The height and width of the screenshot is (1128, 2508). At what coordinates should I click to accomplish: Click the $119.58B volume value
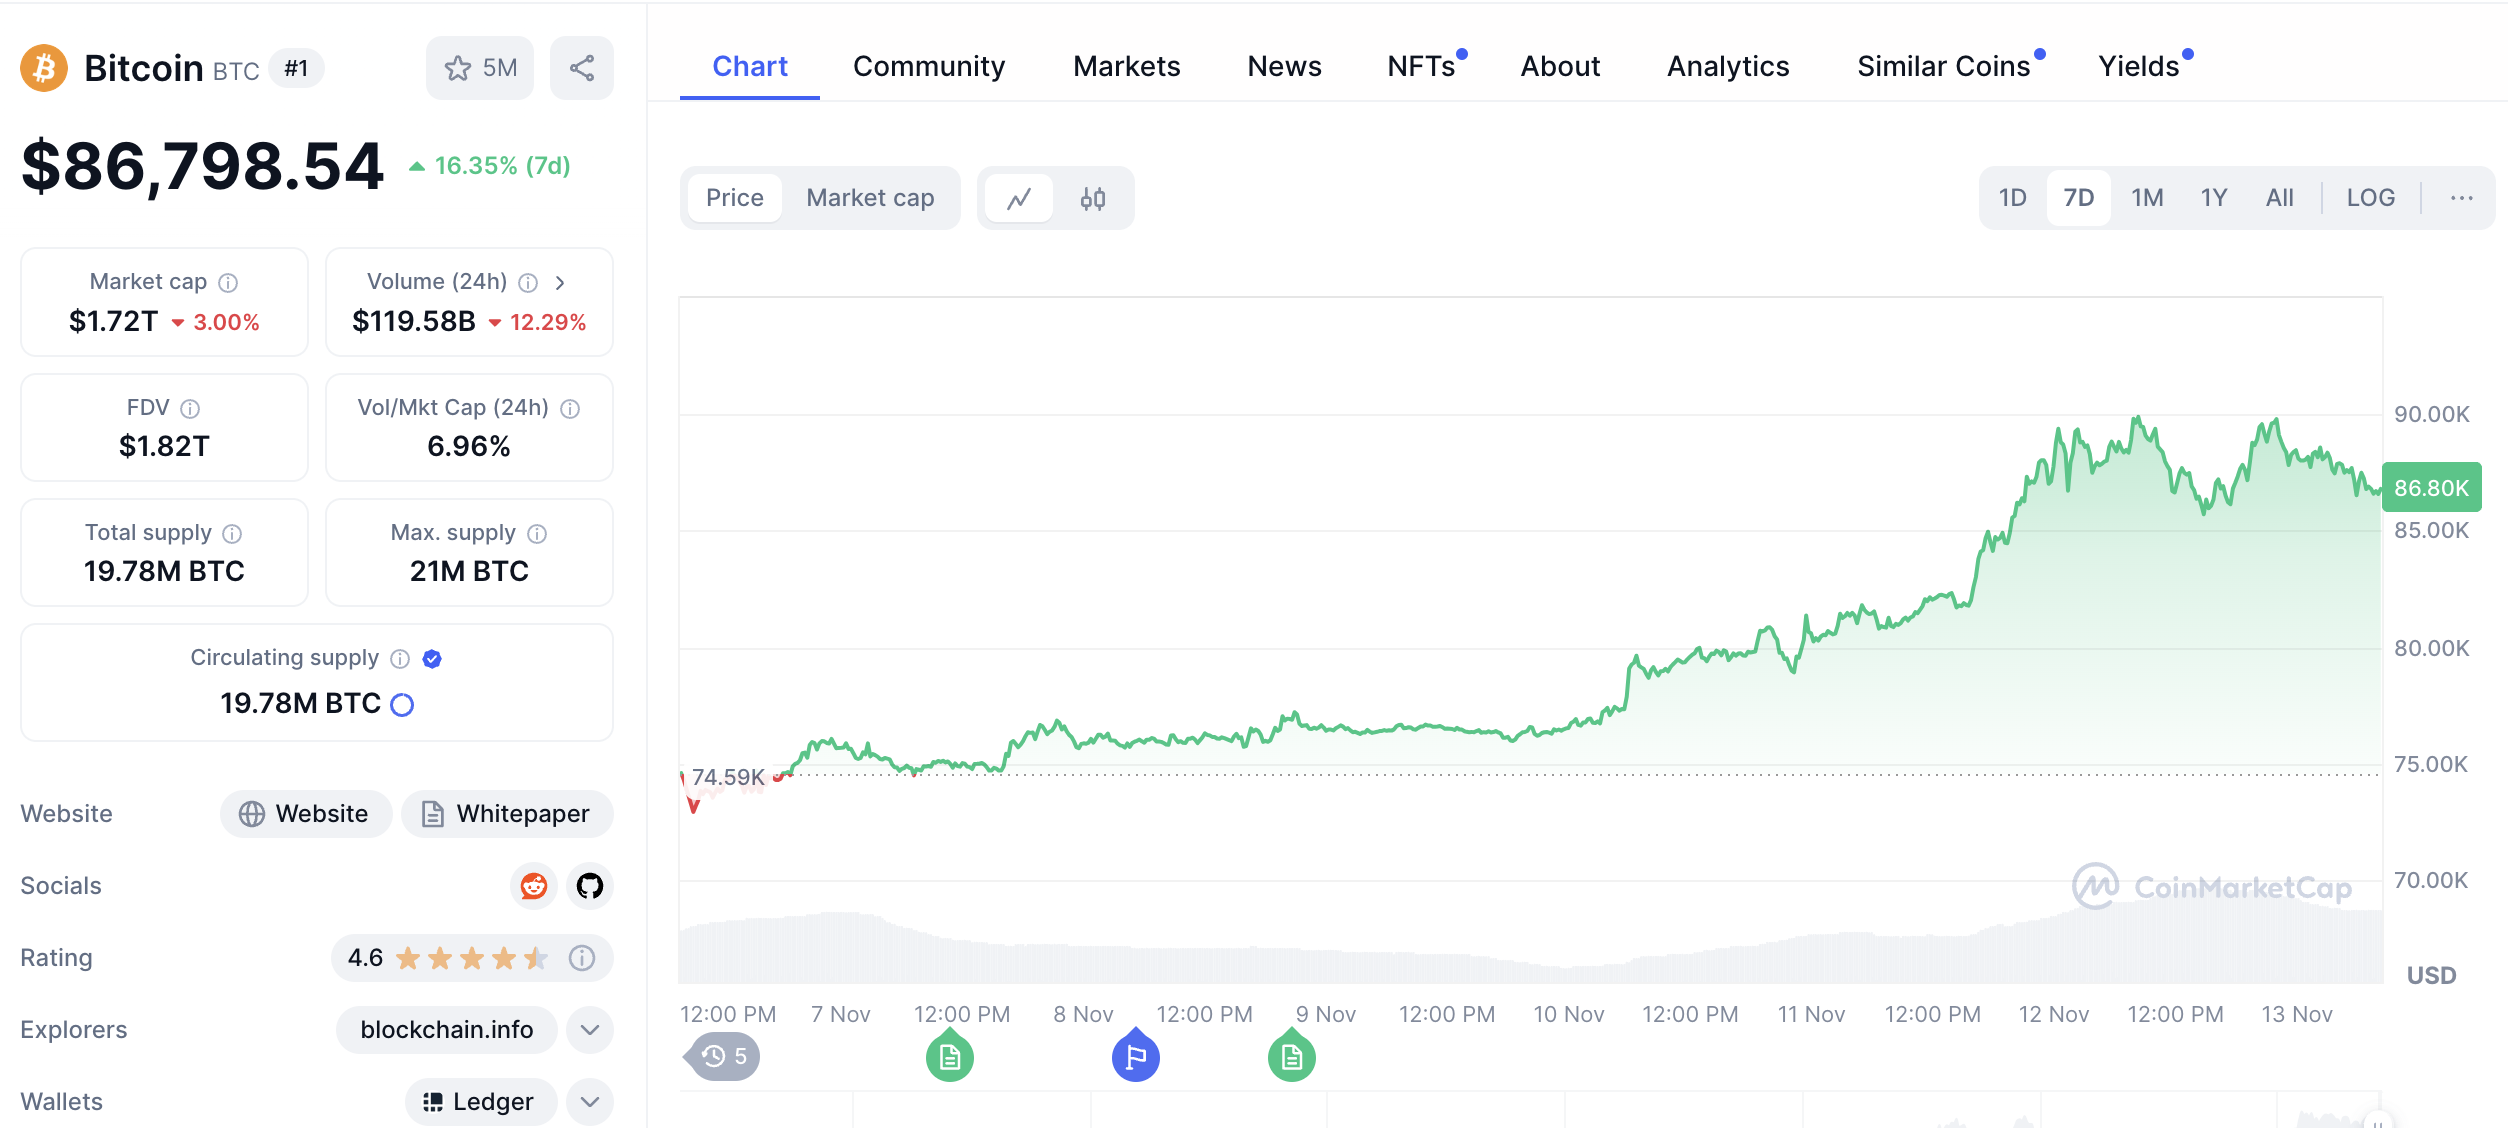(x=414, y=322)
